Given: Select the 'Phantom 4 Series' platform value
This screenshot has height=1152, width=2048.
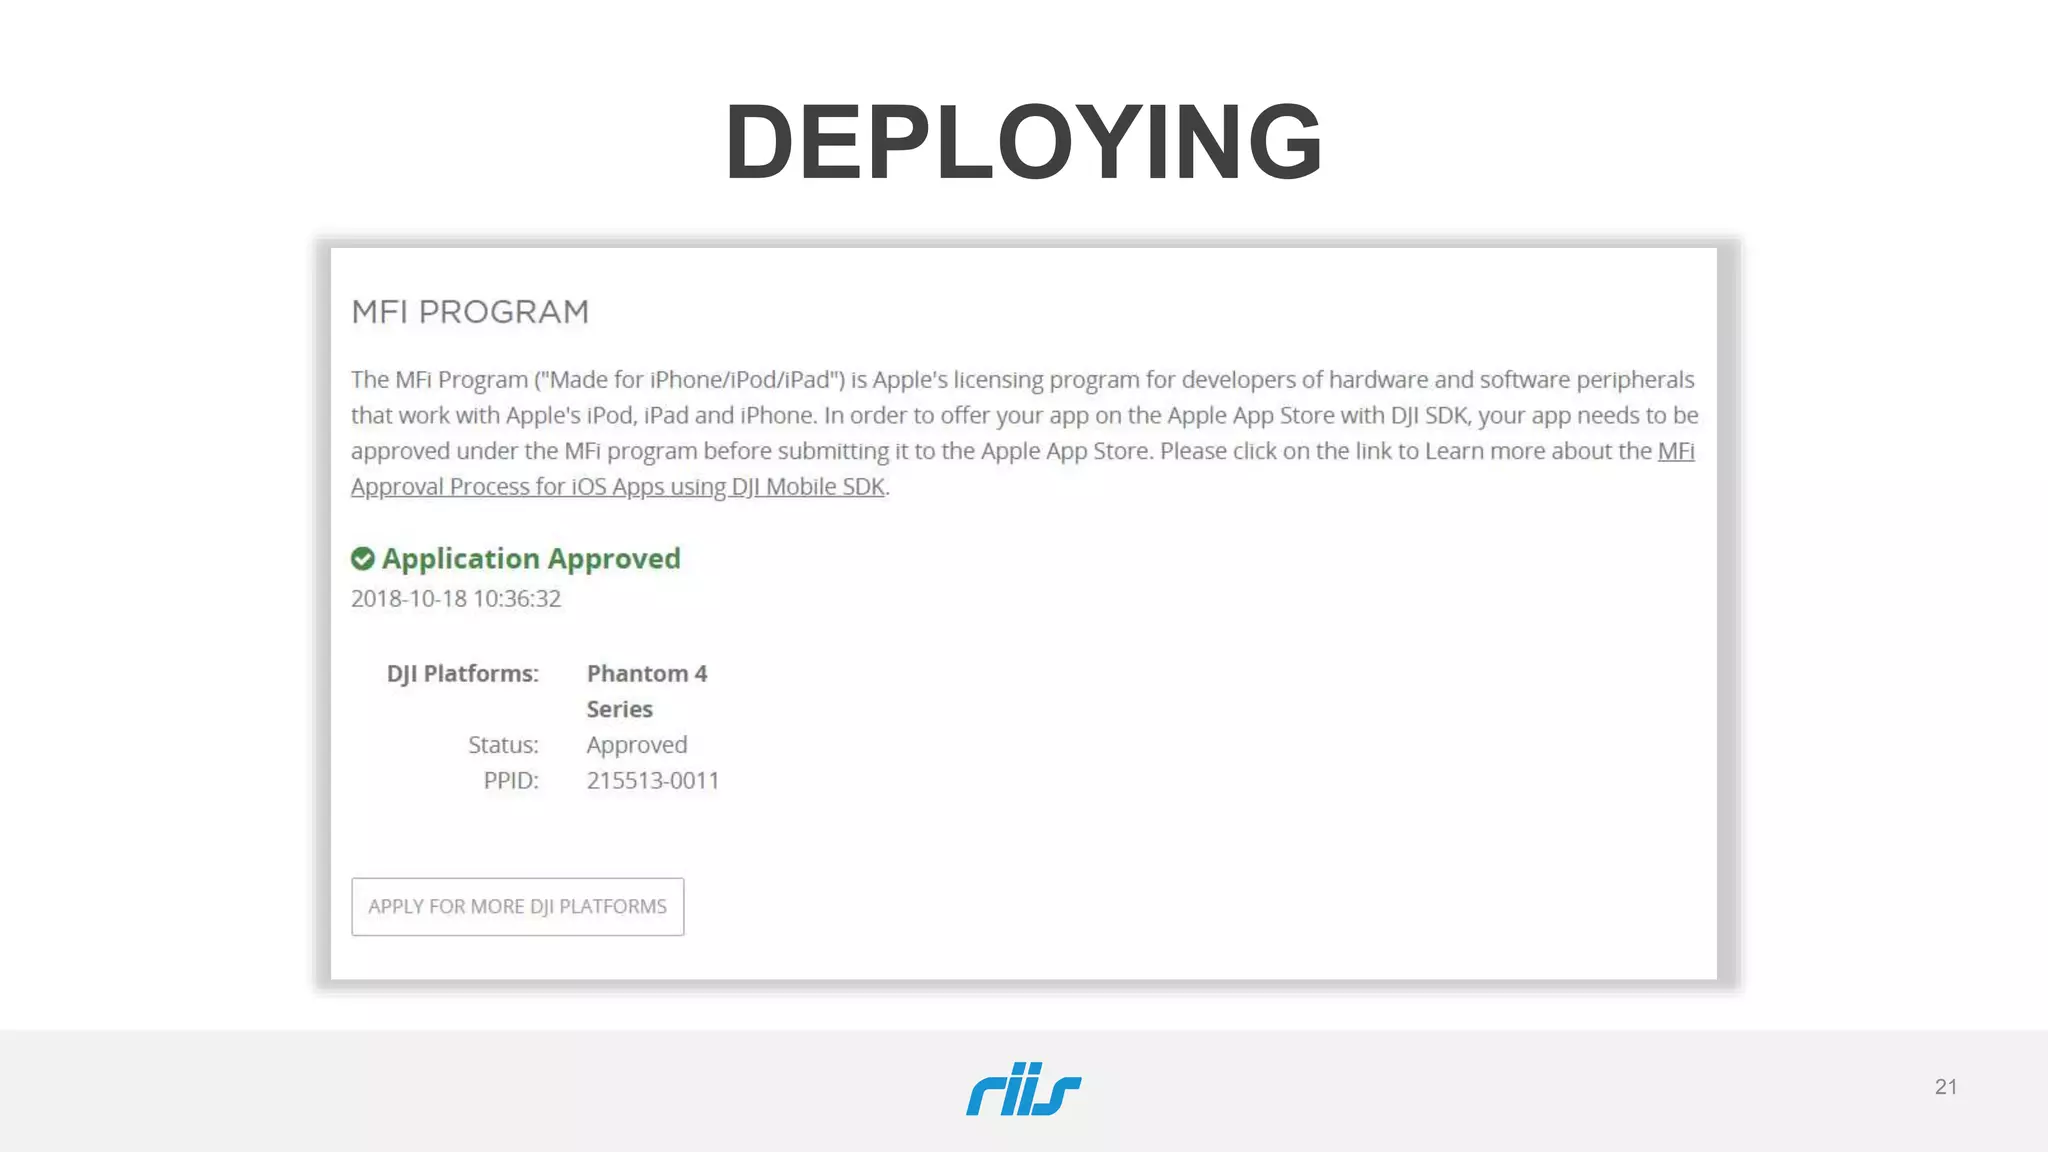Looking at the screenshot, I should click(x=647, y=691).
